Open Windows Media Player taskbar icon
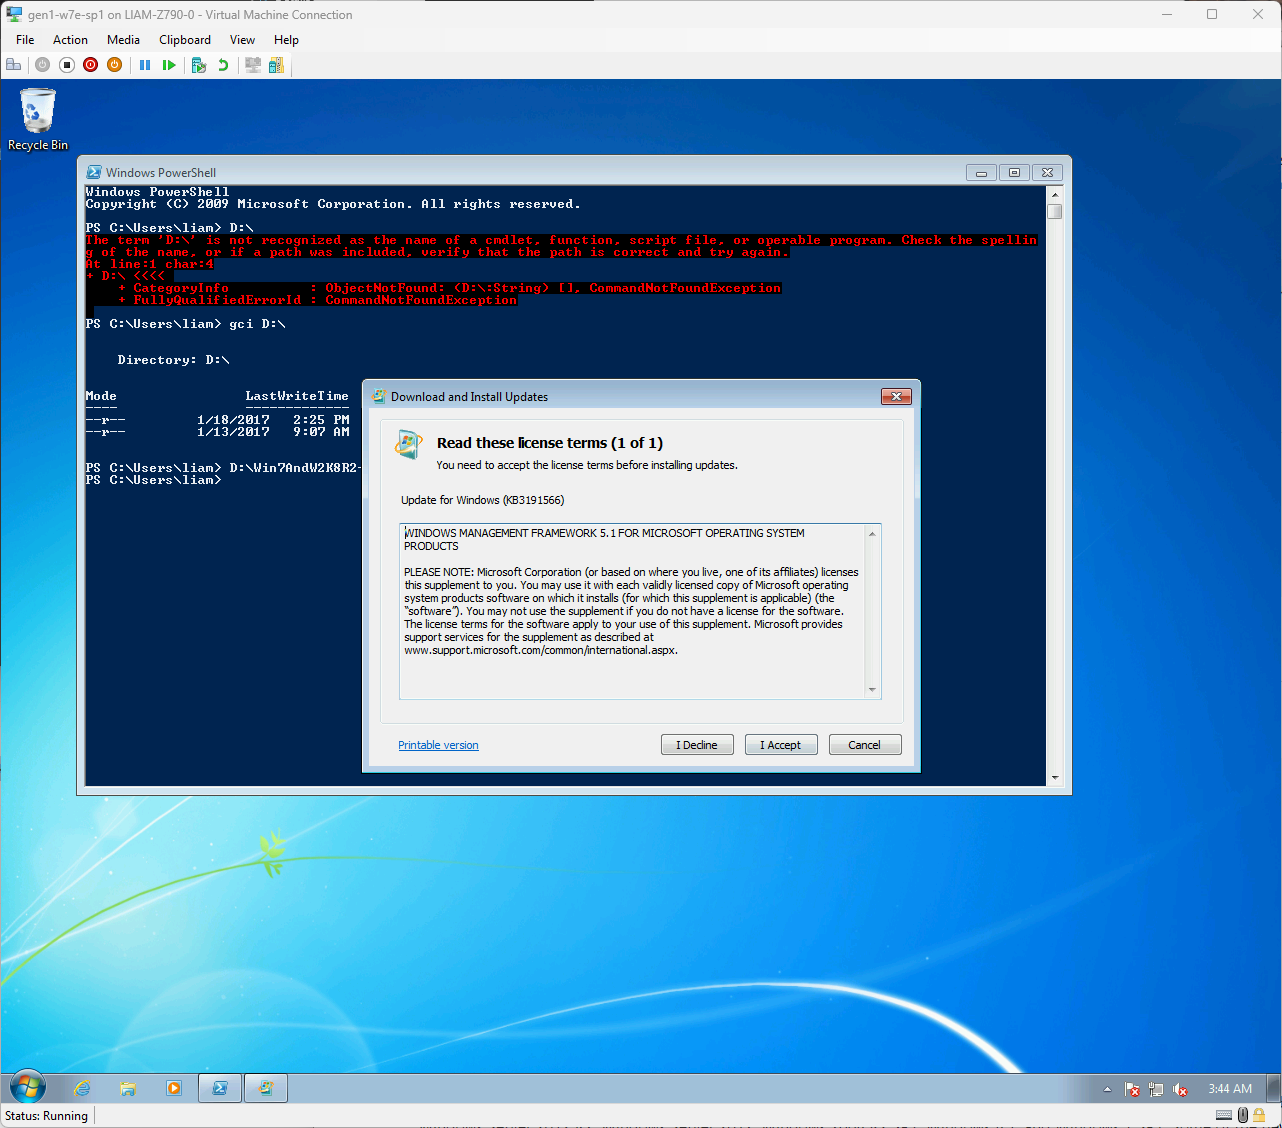Viewport: 1282px width, 1128px height. coord(174,1088)
